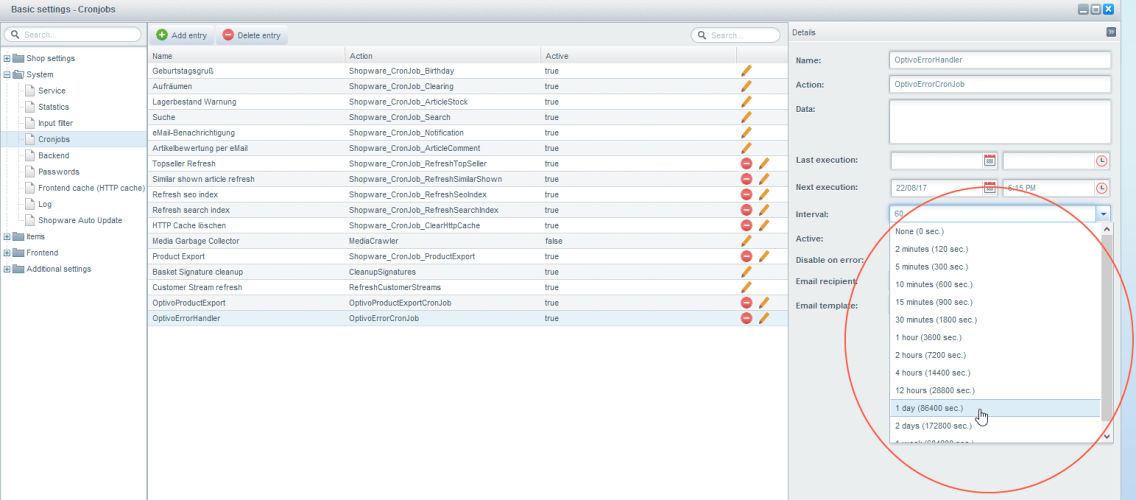Image resolution: width=1136 pixels, height=500 pixels.
Task: Expand the Shop settings tree node
Action: pyautogui.click(x=7, y=58)
